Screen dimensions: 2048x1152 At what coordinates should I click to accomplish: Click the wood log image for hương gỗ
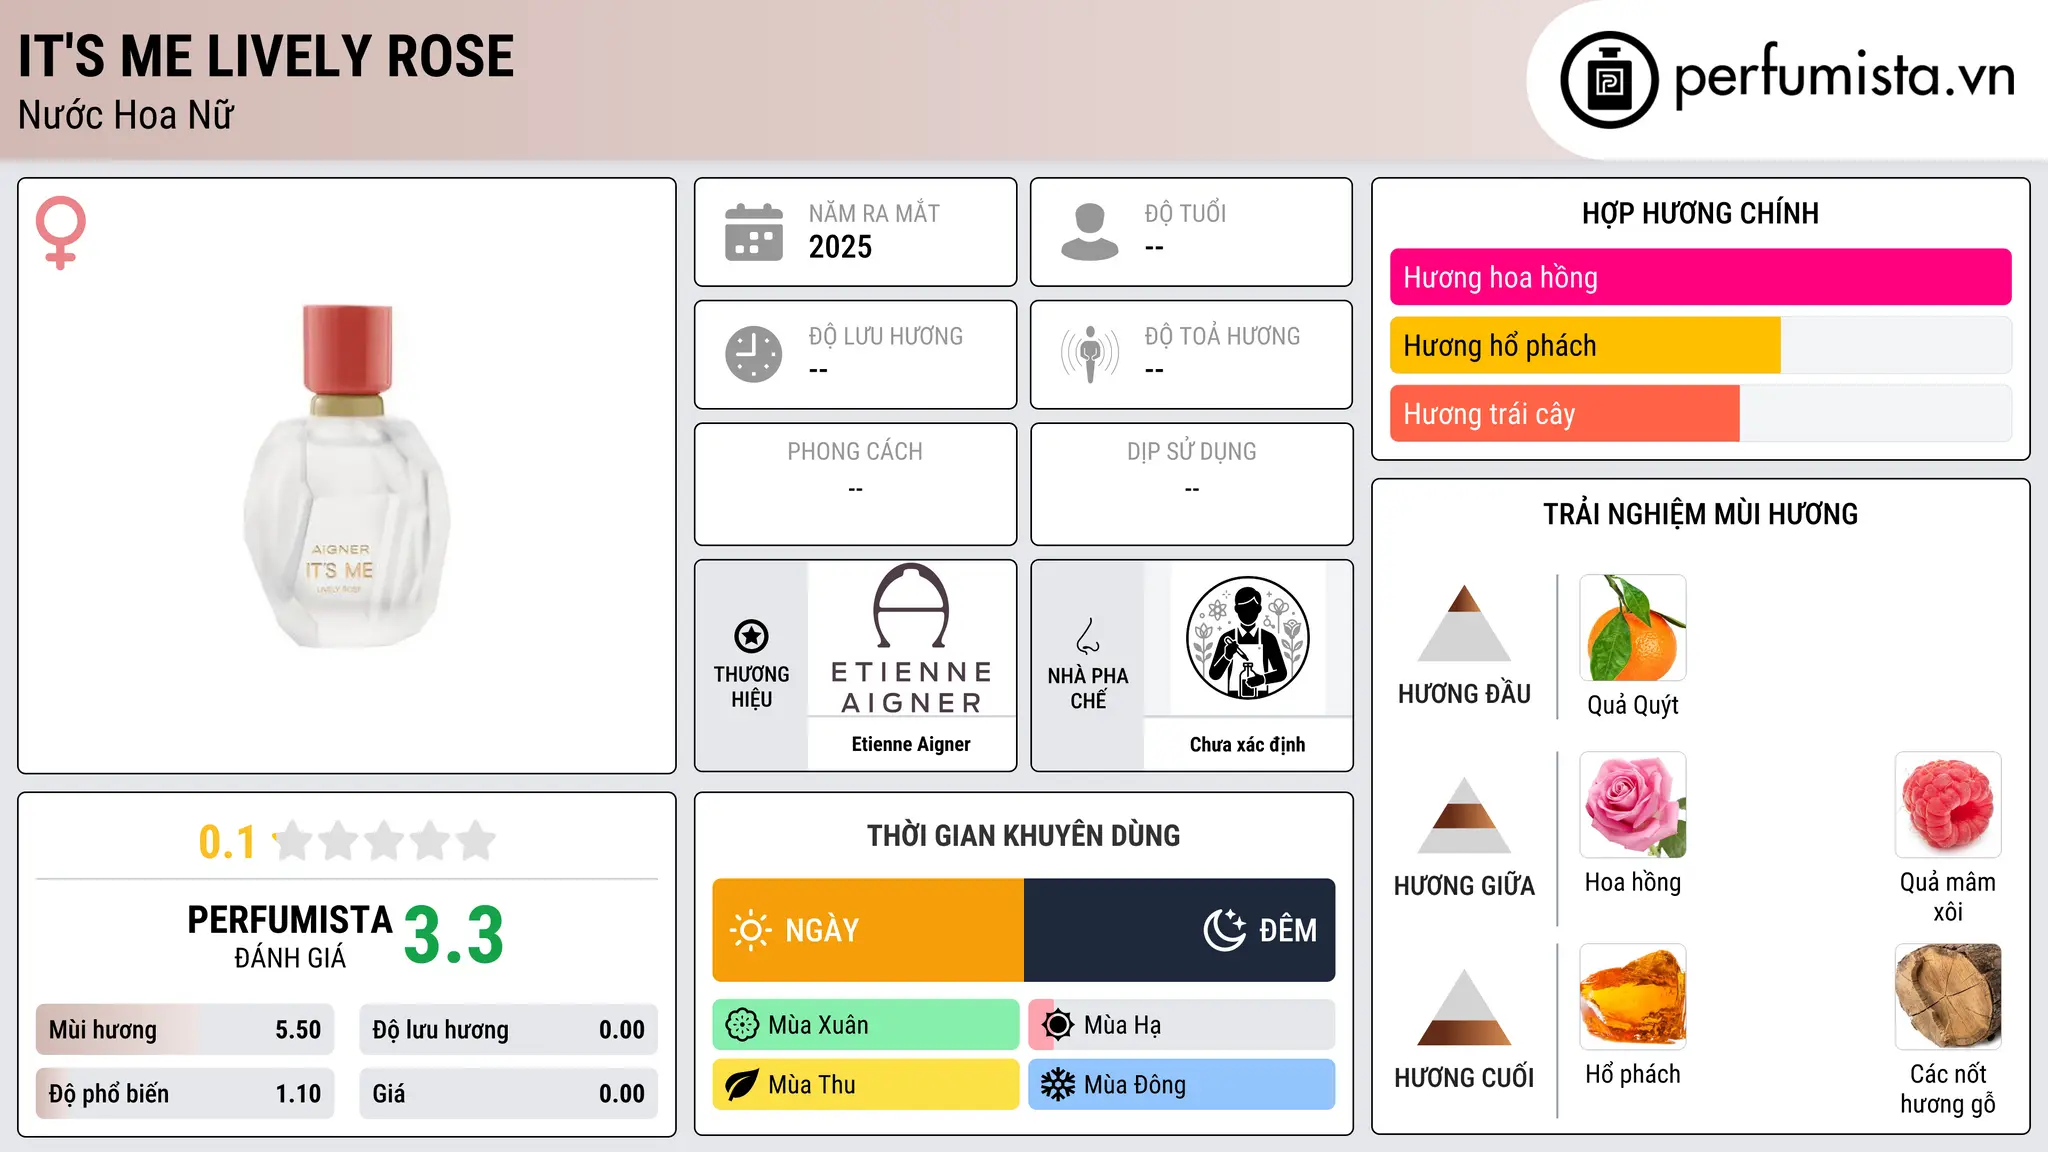coord(1948,997)
